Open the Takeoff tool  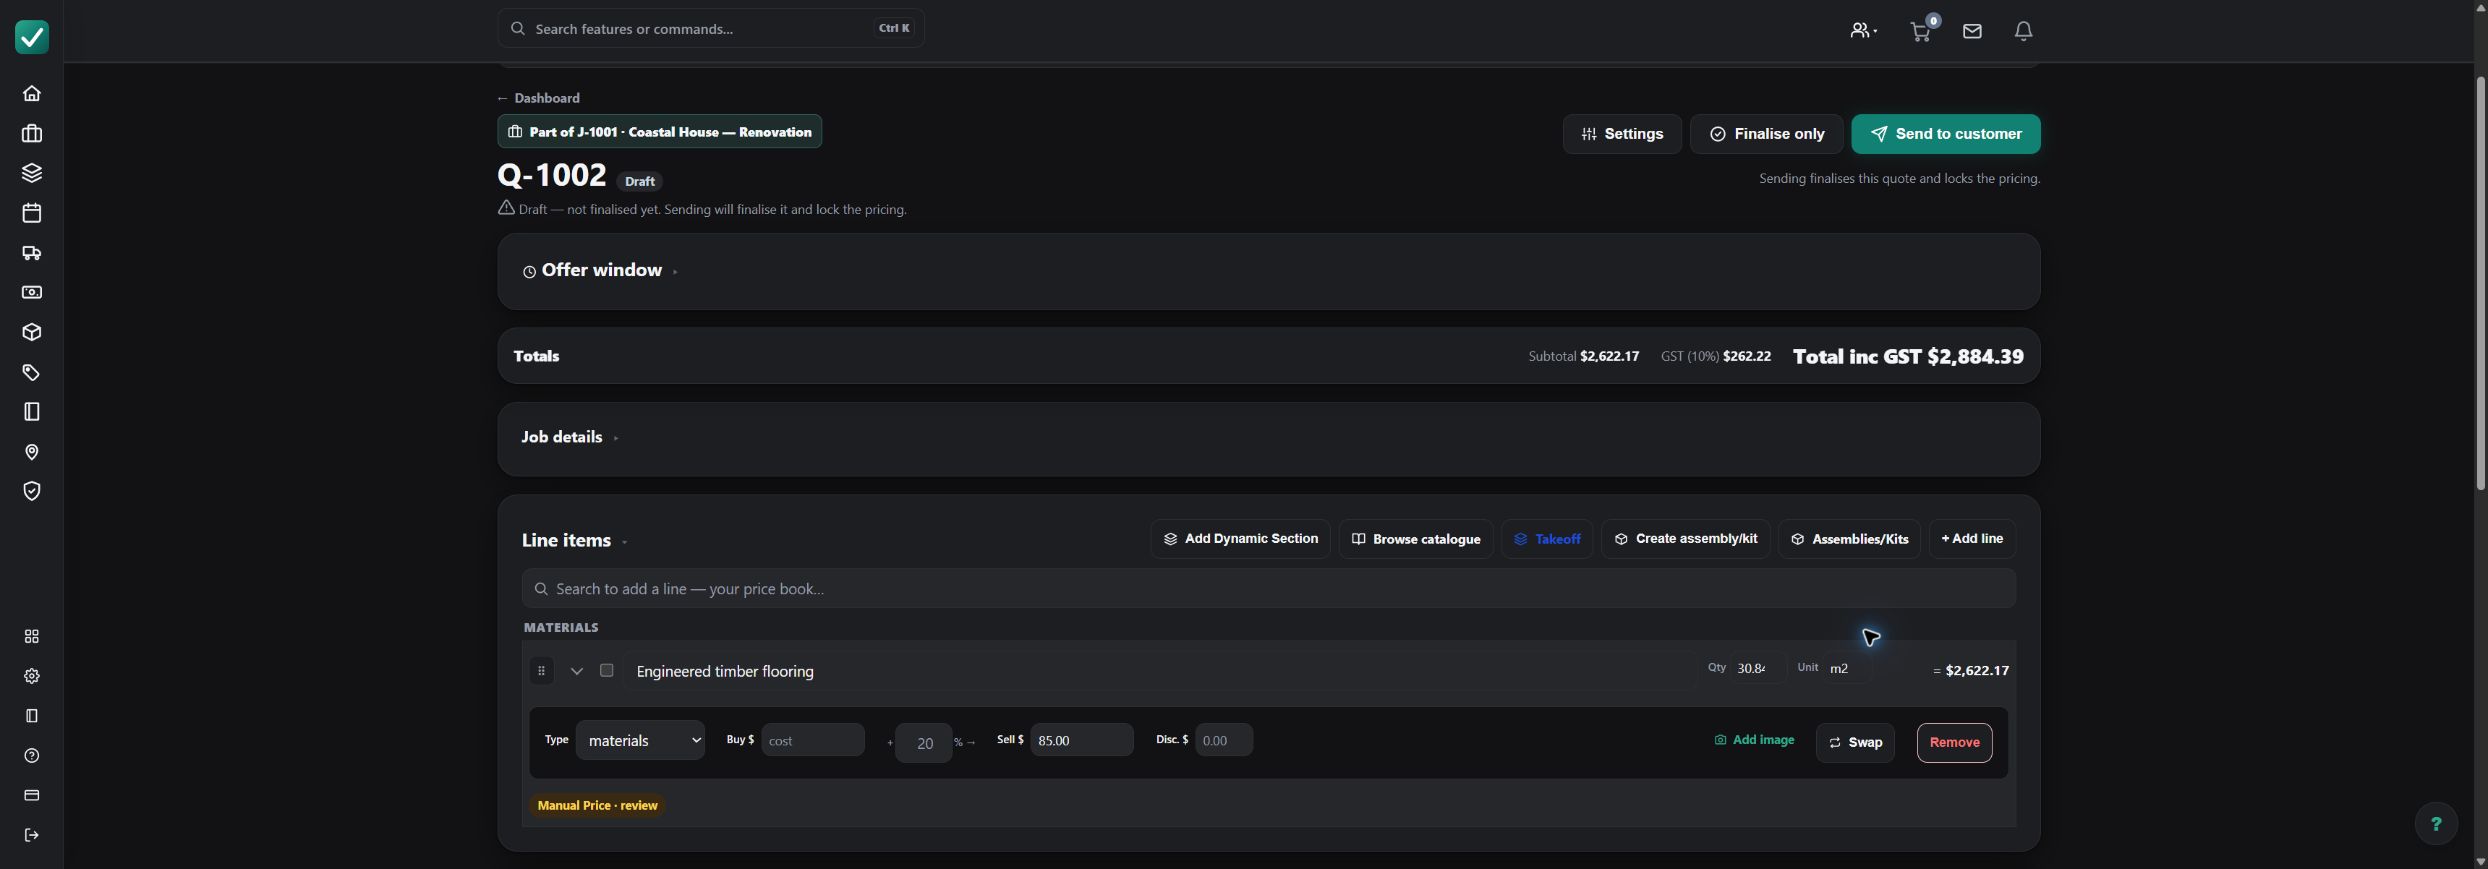coord(1547,539)
